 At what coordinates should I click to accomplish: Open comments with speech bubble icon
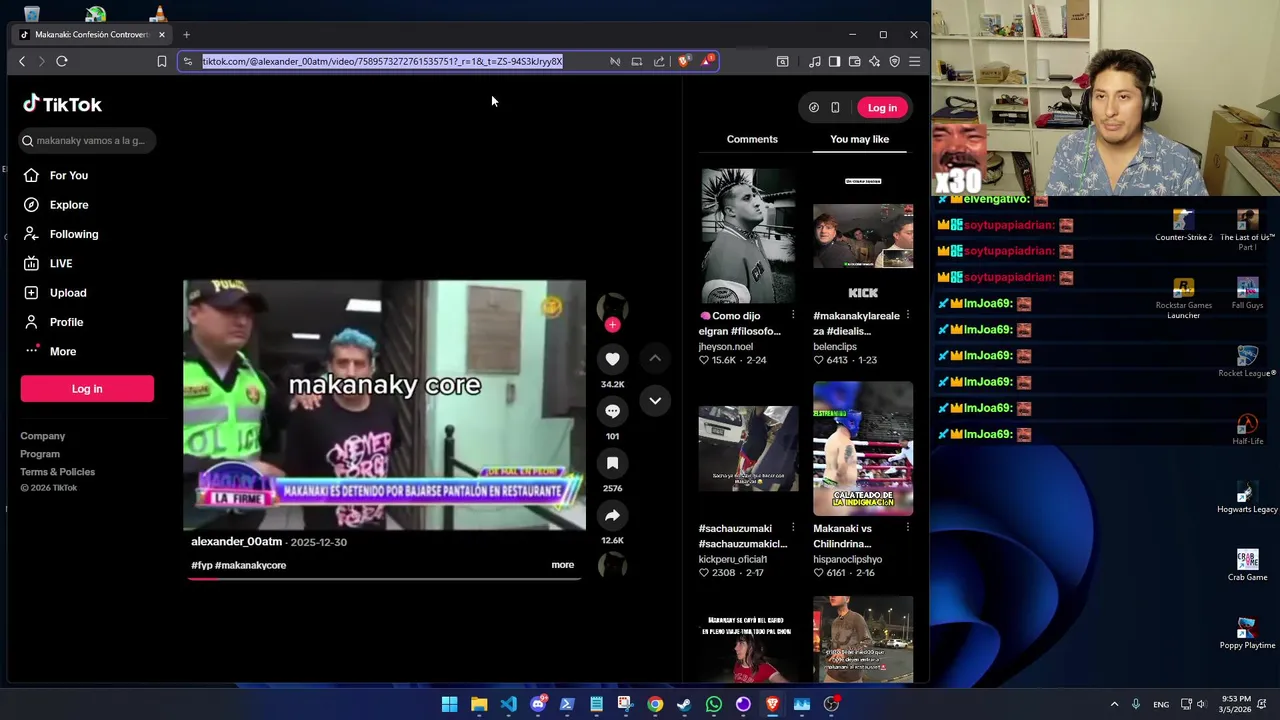(612, 411)
